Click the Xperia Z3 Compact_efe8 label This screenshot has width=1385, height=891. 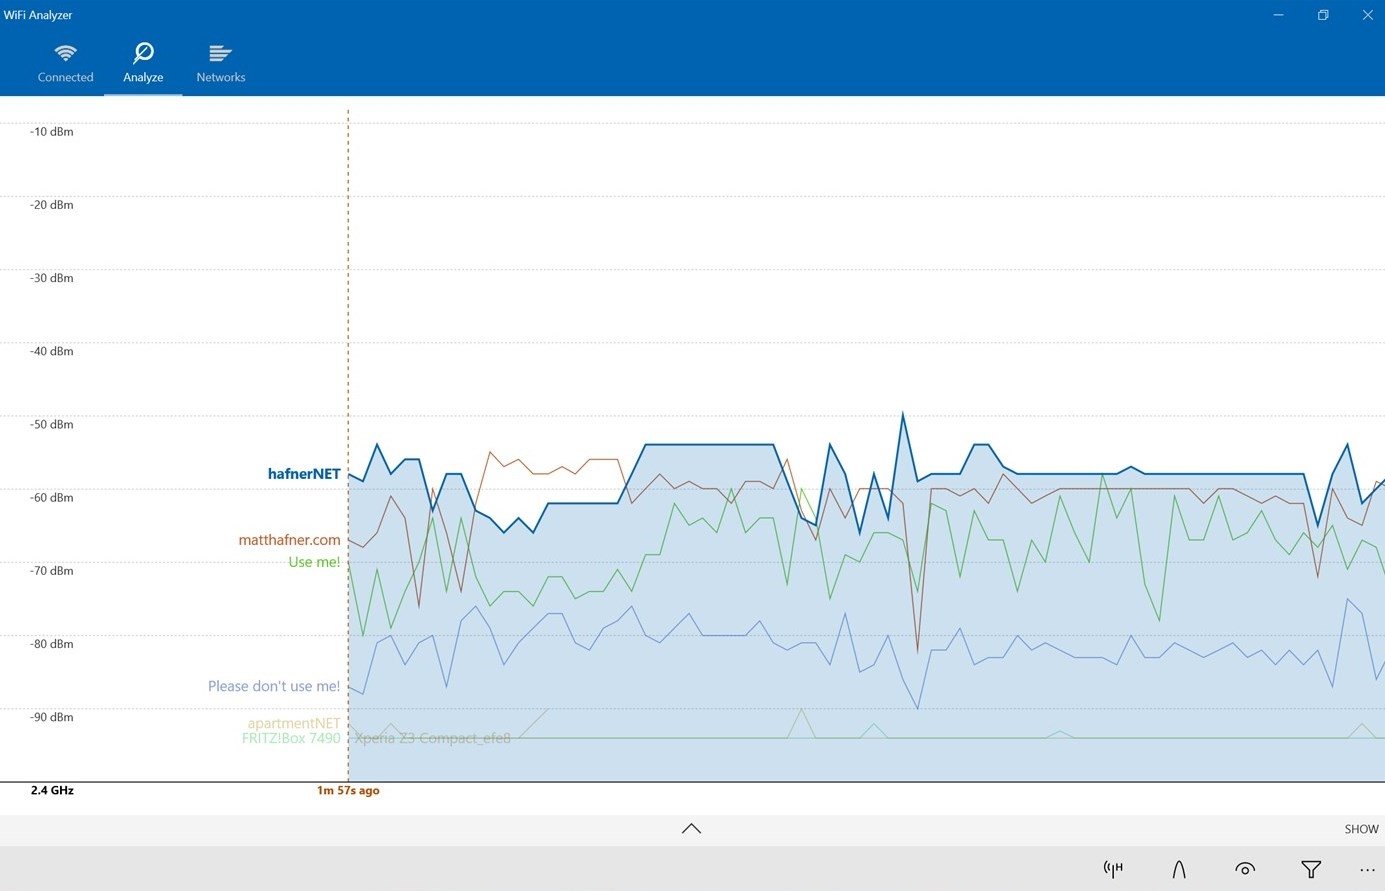[x=432, y=739]
